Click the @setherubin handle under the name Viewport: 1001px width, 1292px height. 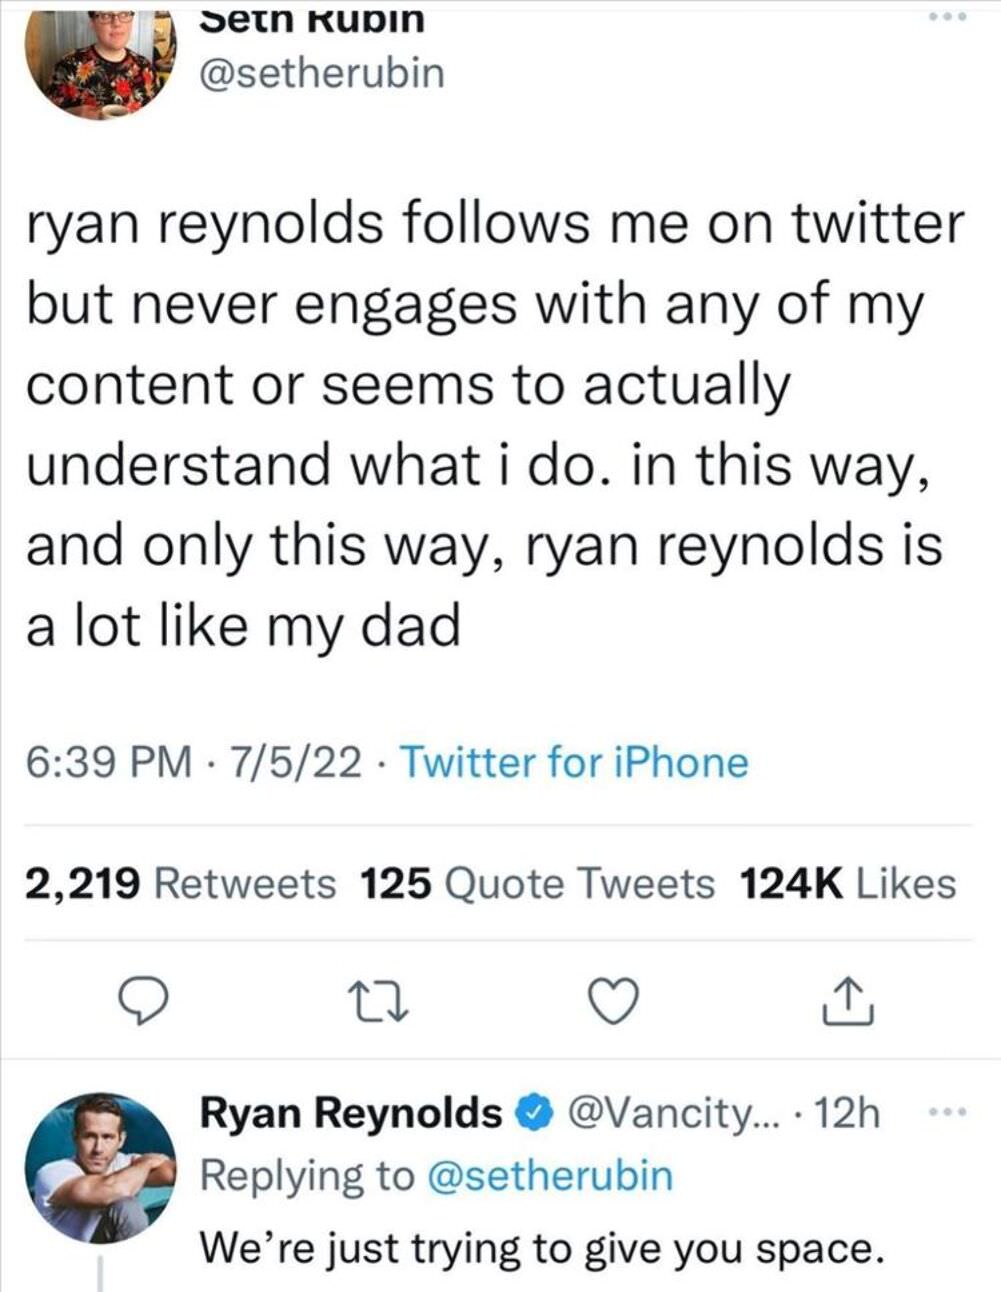(322, 73)
